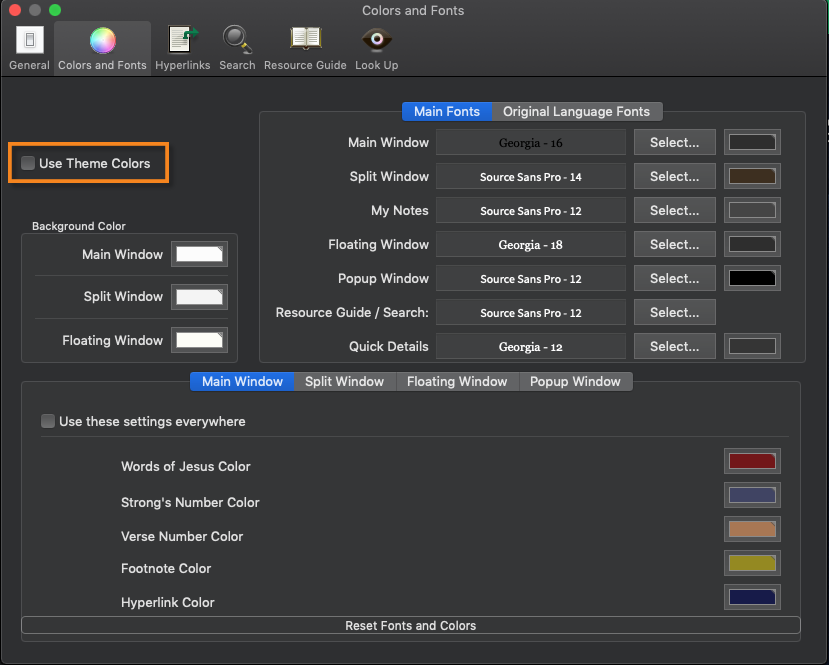Switch to Original Language Fonts tab

pyautogui.click(x=576, y=112)
